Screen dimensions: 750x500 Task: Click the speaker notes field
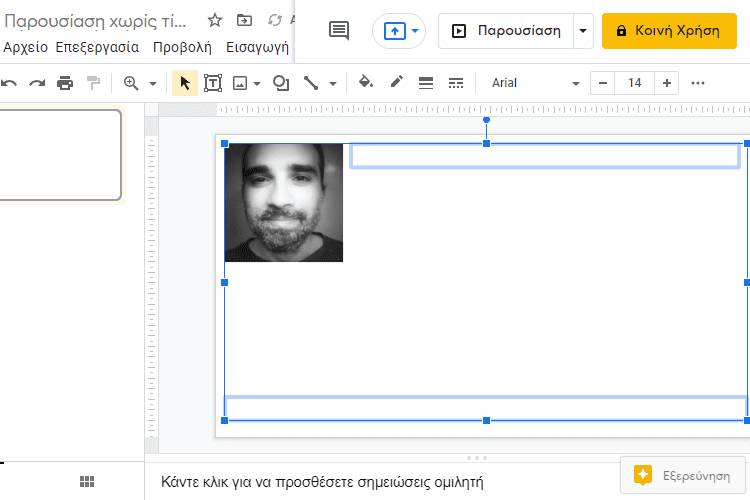322,481
